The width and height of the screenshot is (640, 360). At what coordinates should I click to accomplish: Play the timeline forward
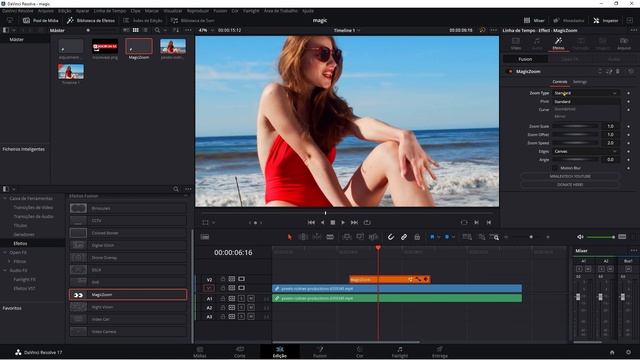(x=343, y=222)
